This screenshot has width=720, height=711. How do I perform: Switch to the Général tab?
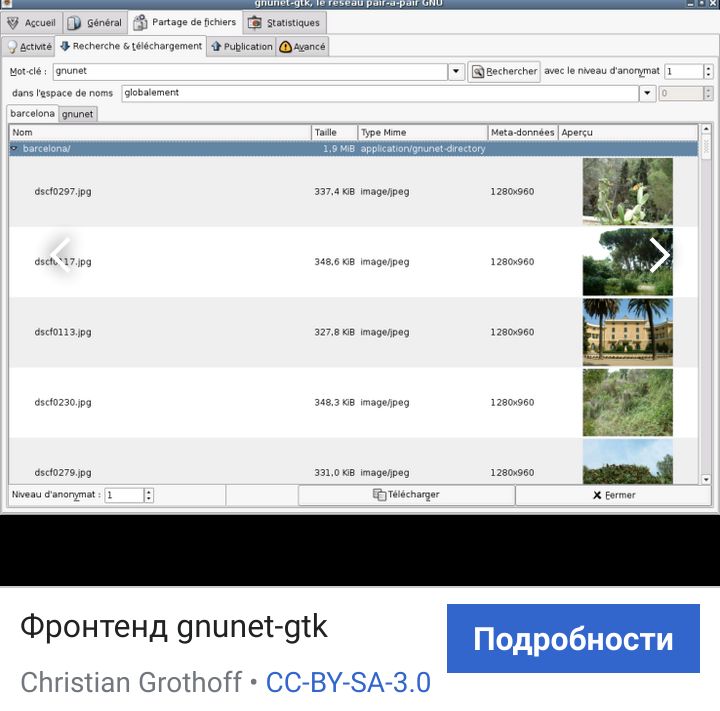pos(95,23)
